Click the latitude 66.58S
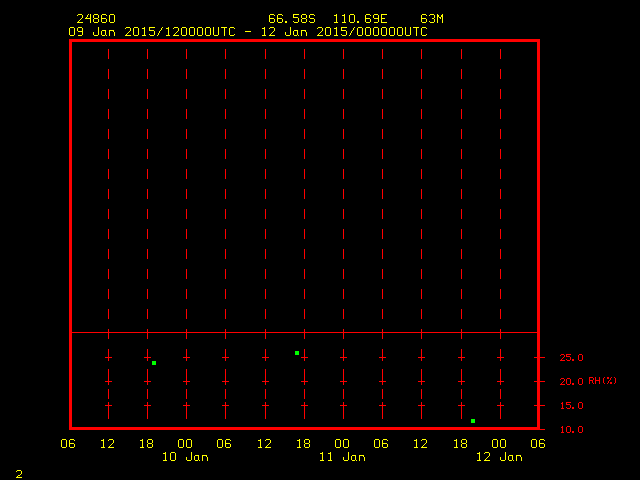Screen dimensions: 640x480 [292, 19]
